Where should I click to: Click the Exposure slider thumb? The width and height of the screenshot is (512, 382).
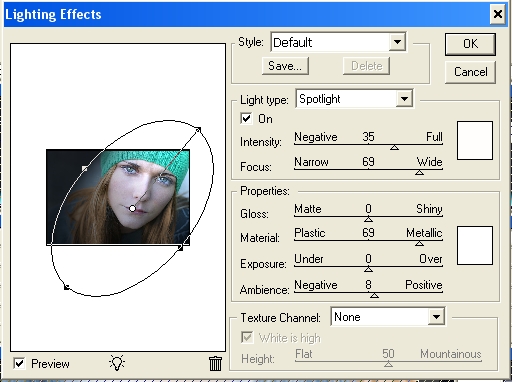[368, 269]
